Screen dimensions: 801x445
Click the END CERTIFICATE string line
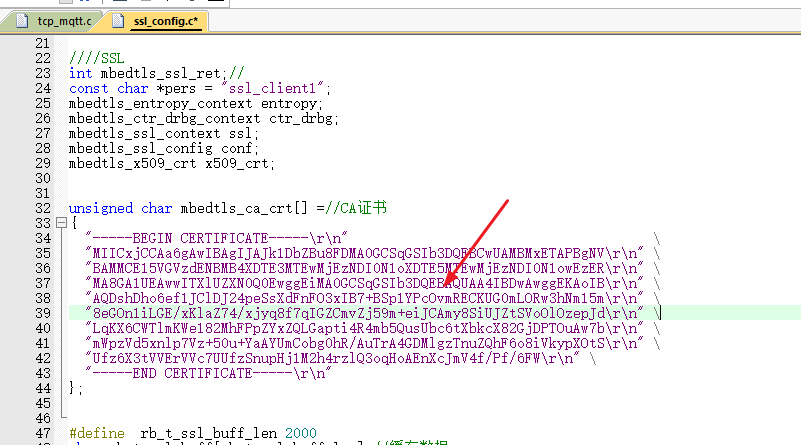click(x=208, y=373)
